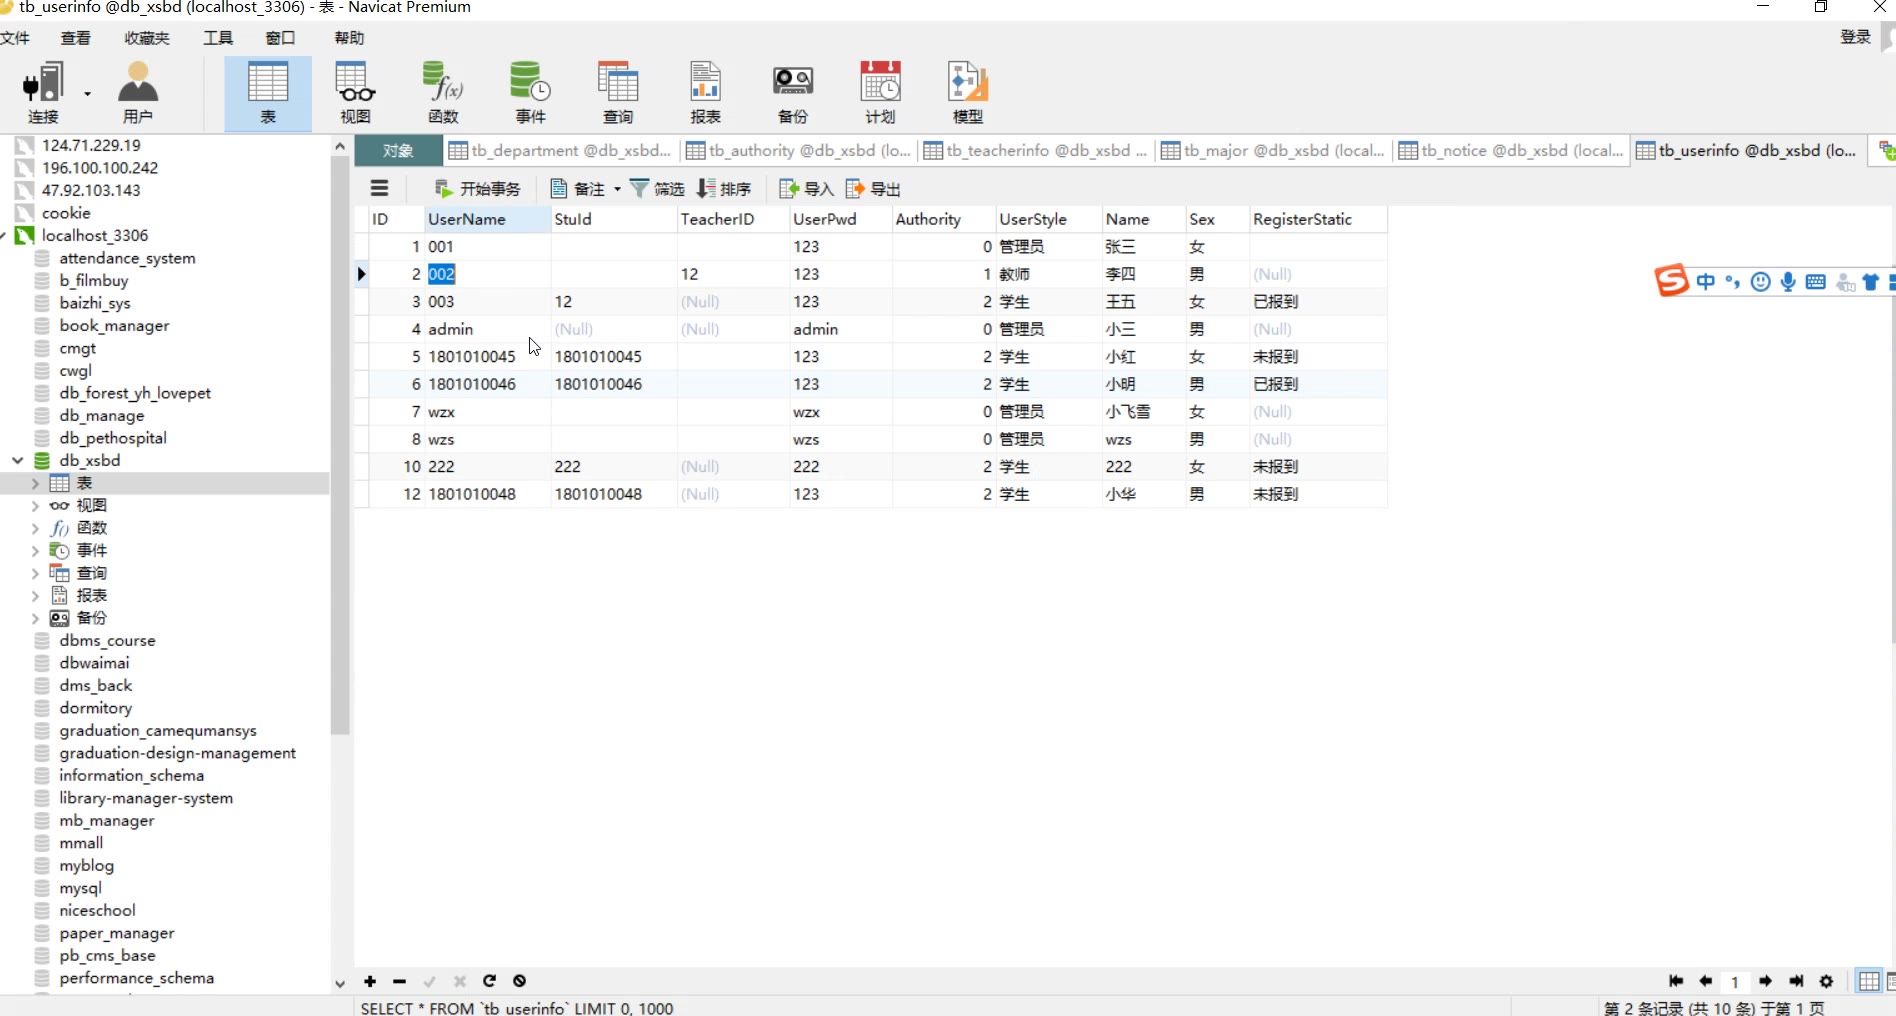Switch to the tb_notice tab
Viewport: 1896px width, 1016px height.
[1511, 151]
